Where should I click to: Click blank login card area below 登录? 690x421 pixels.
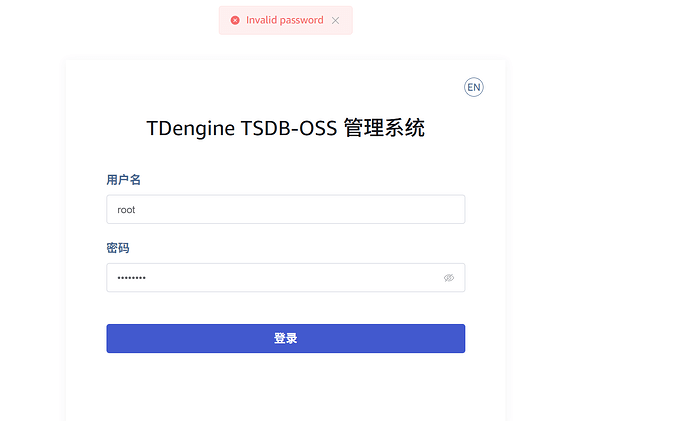click(x=285, y=385)
